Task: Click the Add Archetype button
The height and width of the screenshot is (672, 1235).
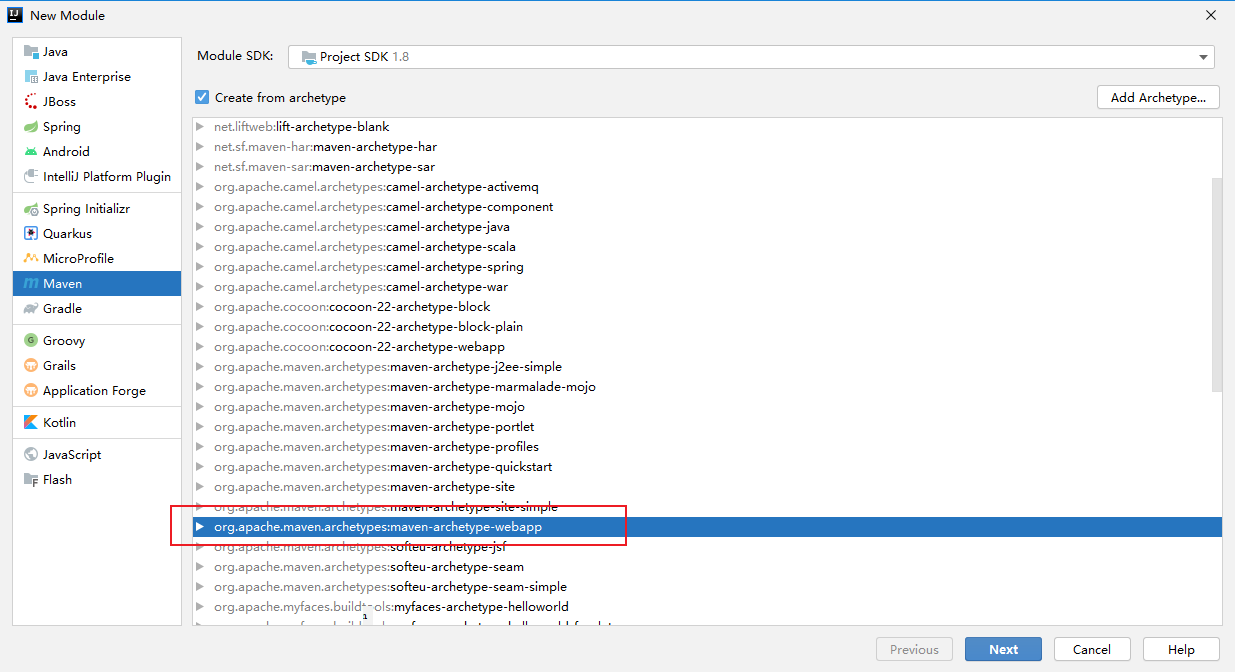Action: point(1158,97)
